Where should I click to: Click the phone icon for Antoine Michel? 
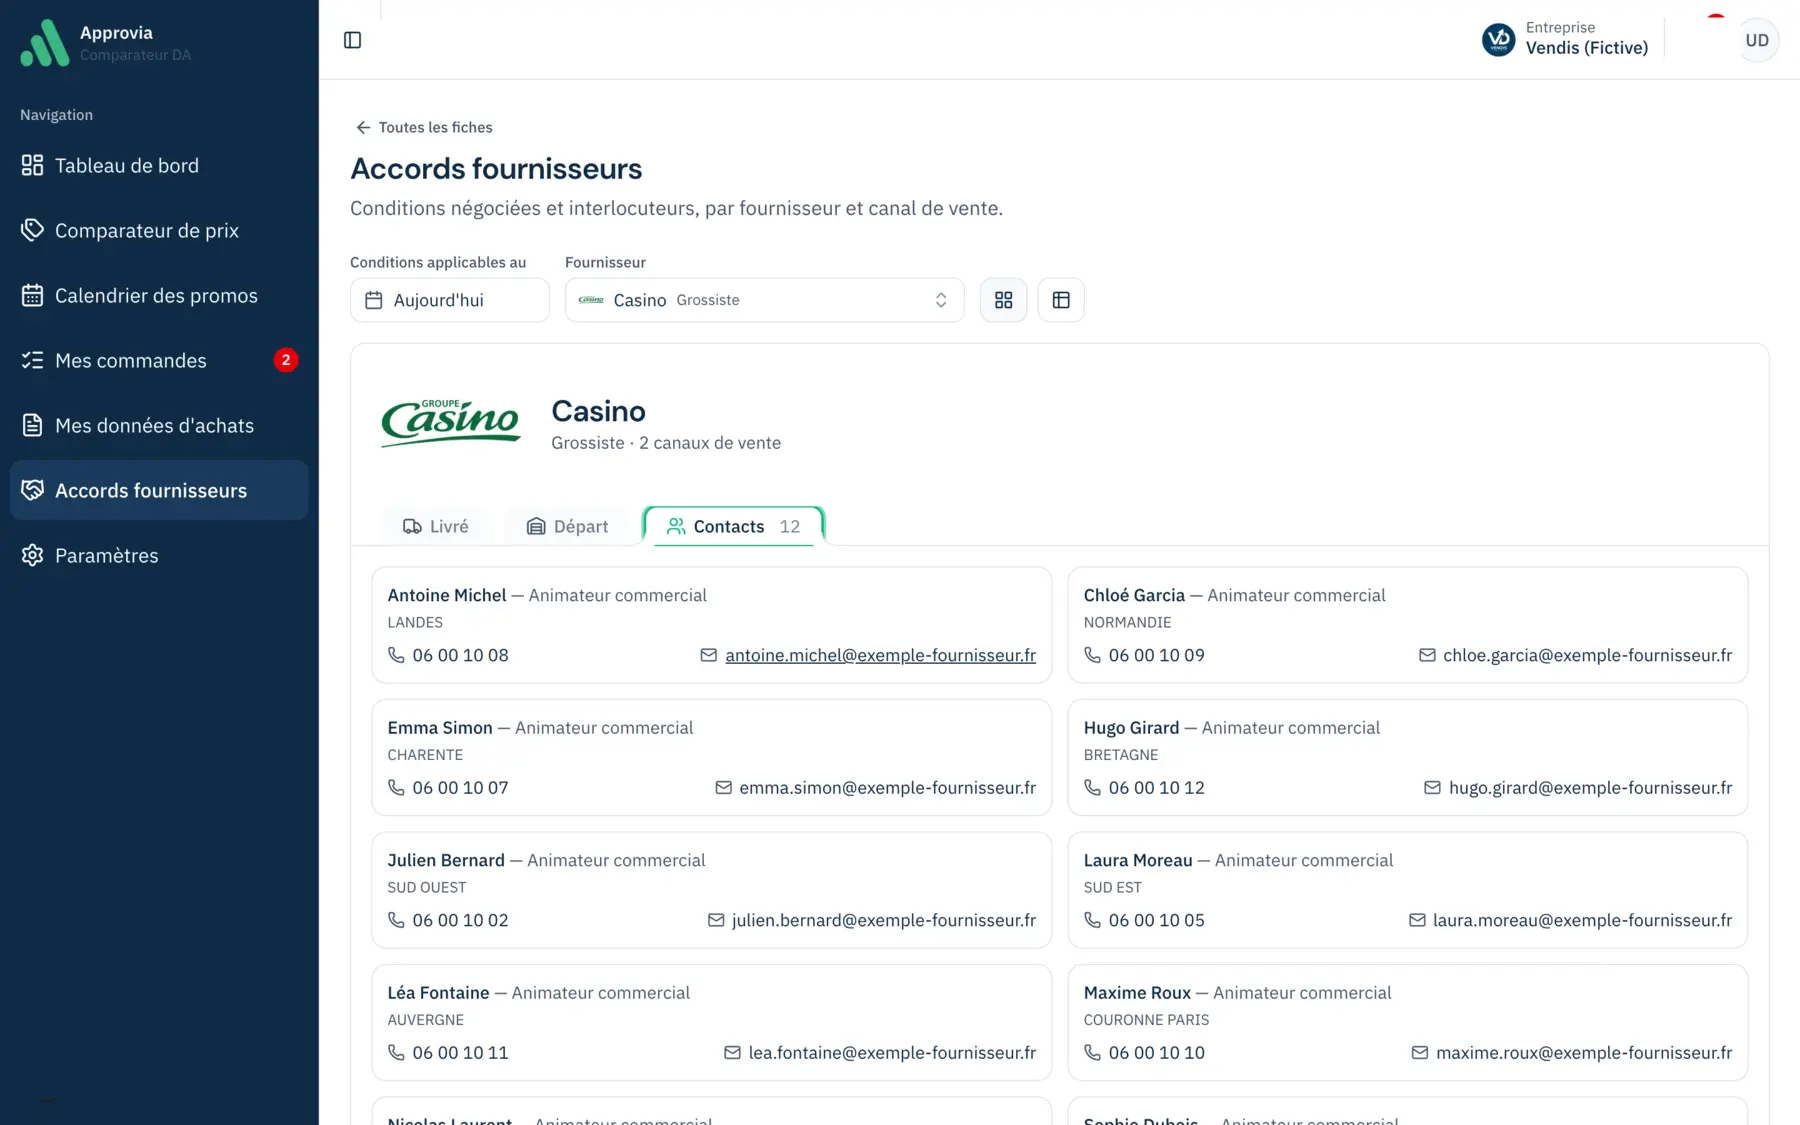pos(396,655)
